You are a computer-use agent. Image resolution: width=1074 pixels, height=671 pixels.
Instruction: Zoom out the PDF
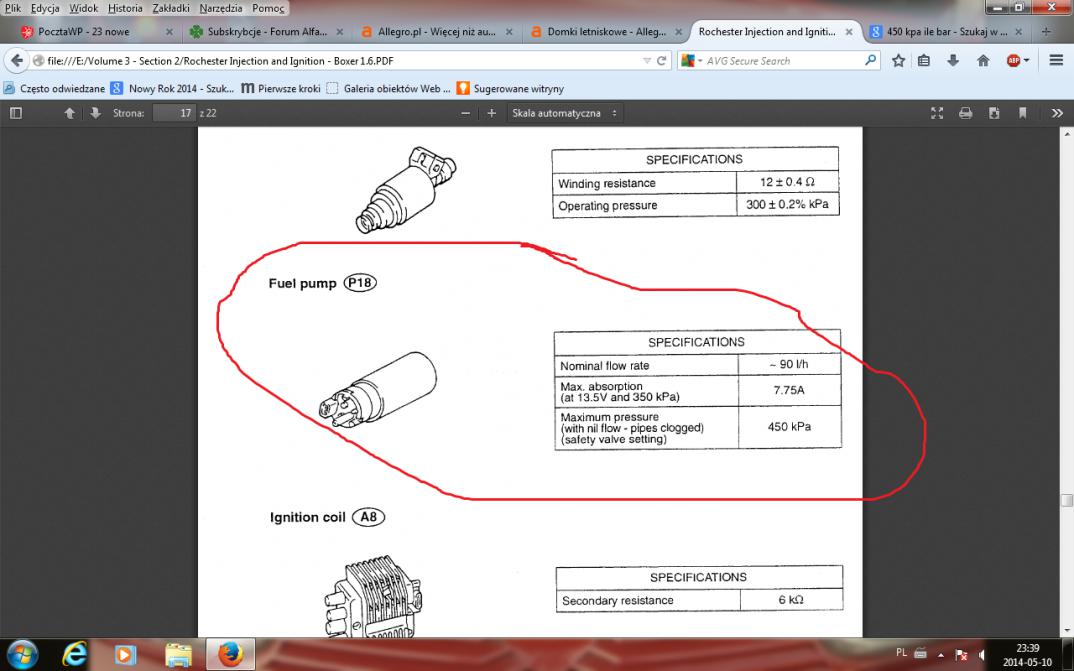(466, 113)
